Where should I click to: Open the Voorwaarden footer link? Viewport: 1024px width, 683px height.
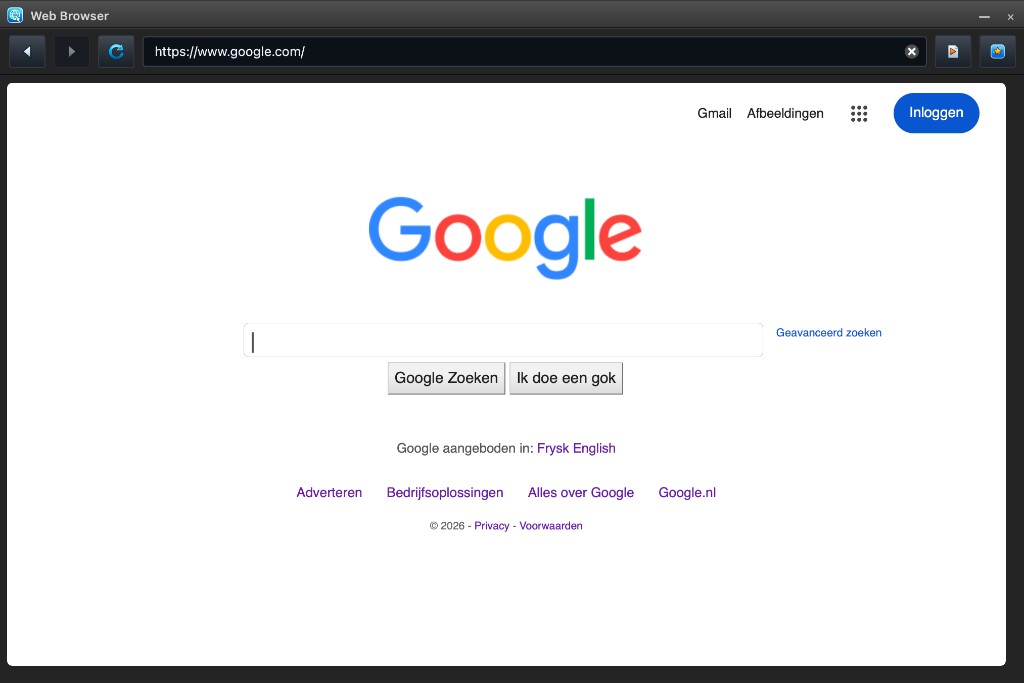pos(551,526)
